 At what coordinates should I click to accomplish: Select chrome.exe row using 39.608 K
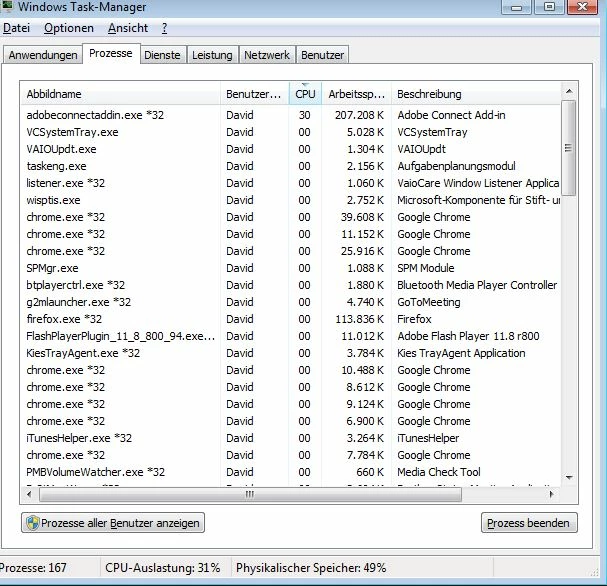click(x=290, y=217)
